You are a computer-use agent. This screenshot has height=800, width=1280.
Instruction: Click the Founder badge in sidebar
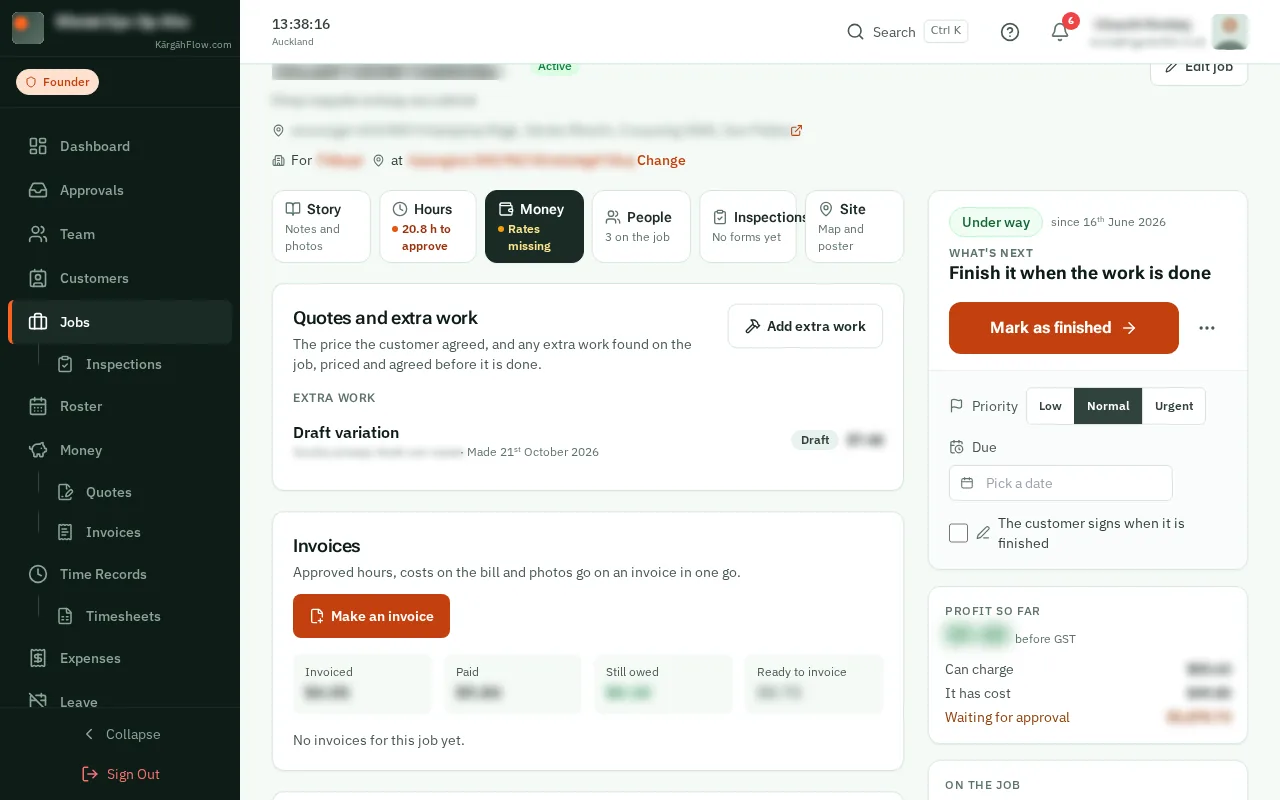coord(57,82)
